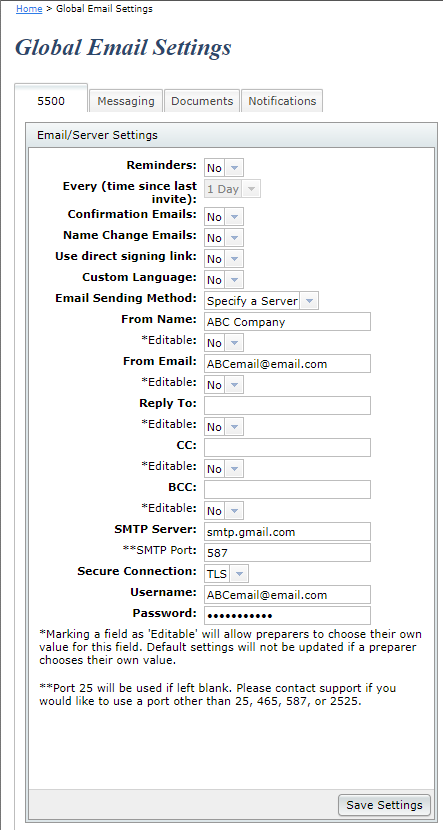443x830 pixels.
Task: Click the Save Settings button
Action: (x=384, y=805)
